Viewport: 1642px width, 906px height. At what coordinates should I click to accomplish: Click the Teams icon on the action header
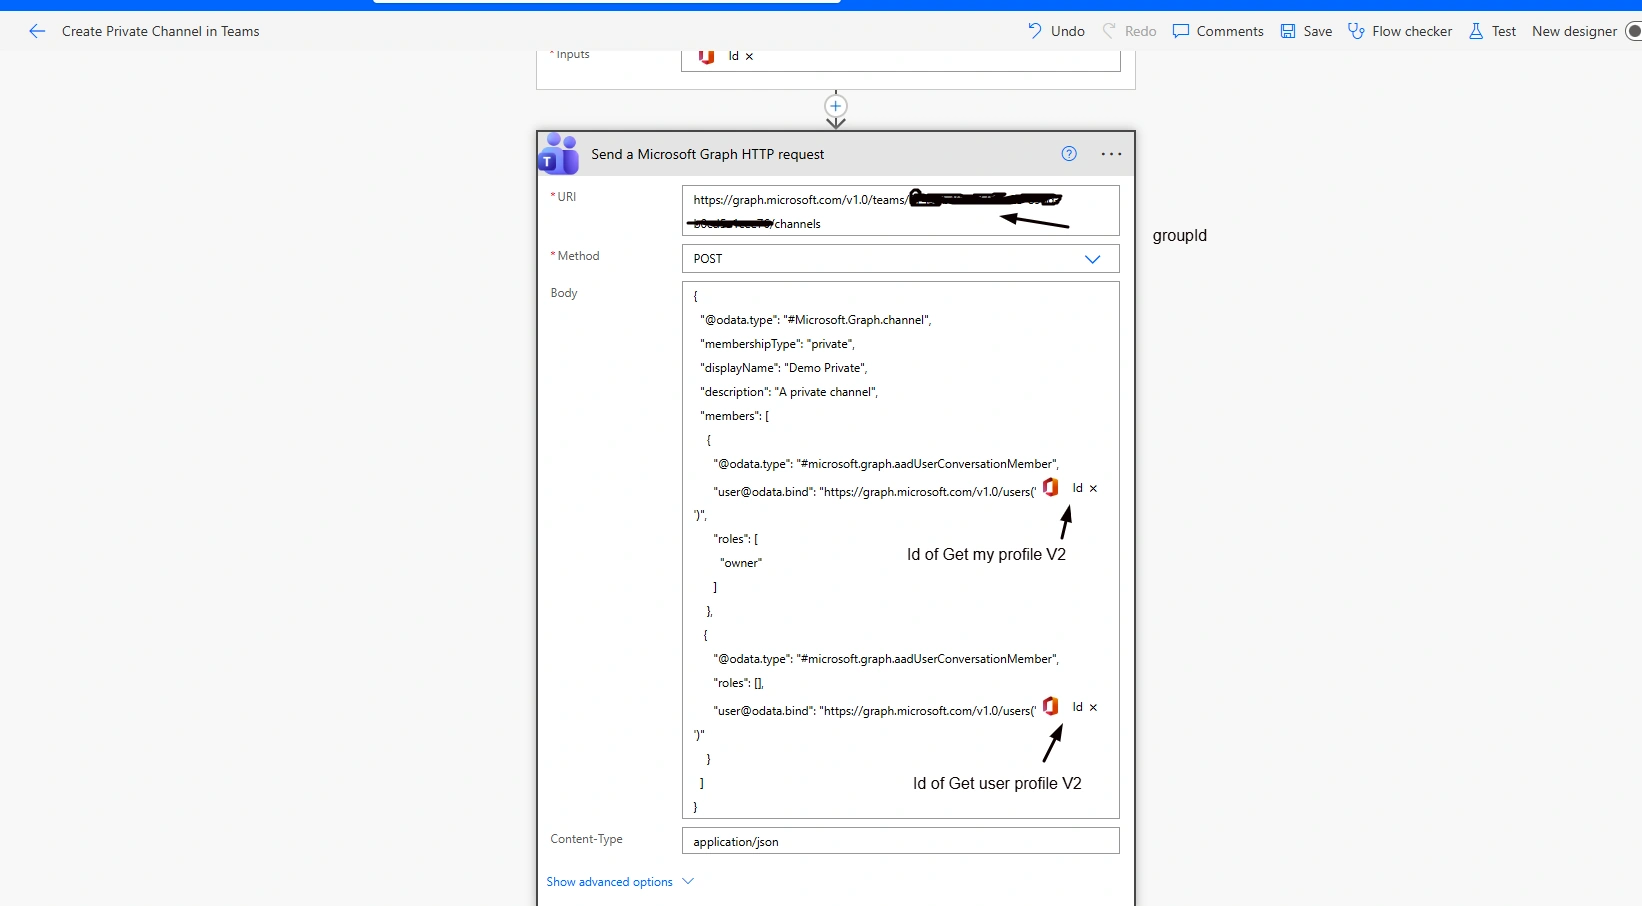558,154
